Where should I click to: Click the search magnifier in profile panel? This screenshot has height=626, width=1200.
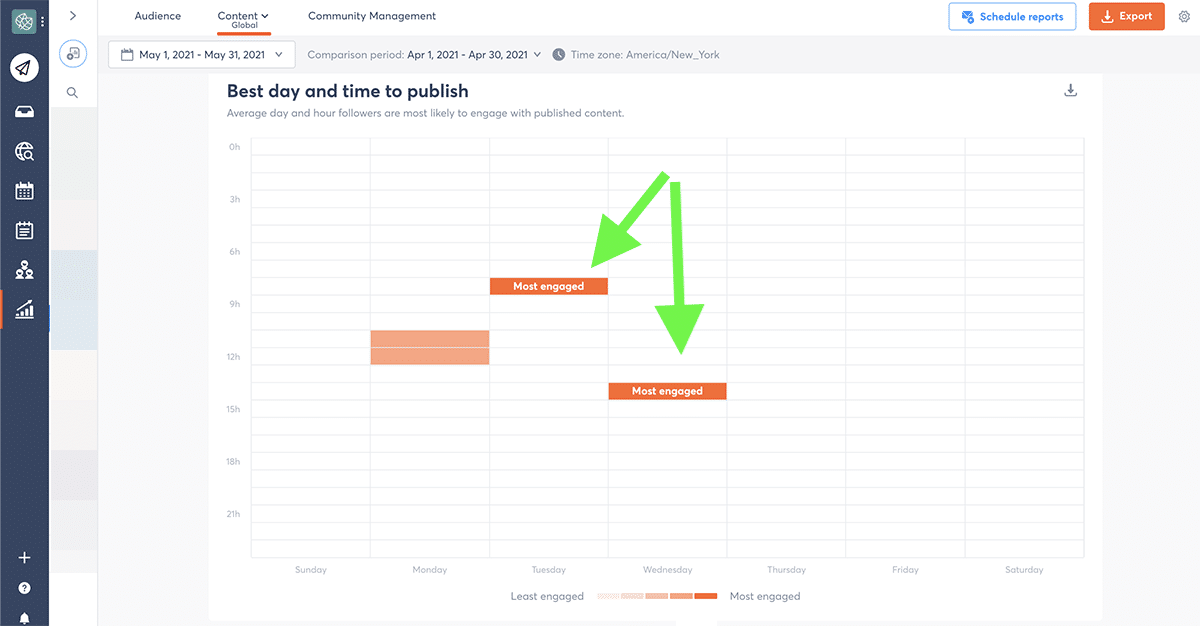[73, 92]
